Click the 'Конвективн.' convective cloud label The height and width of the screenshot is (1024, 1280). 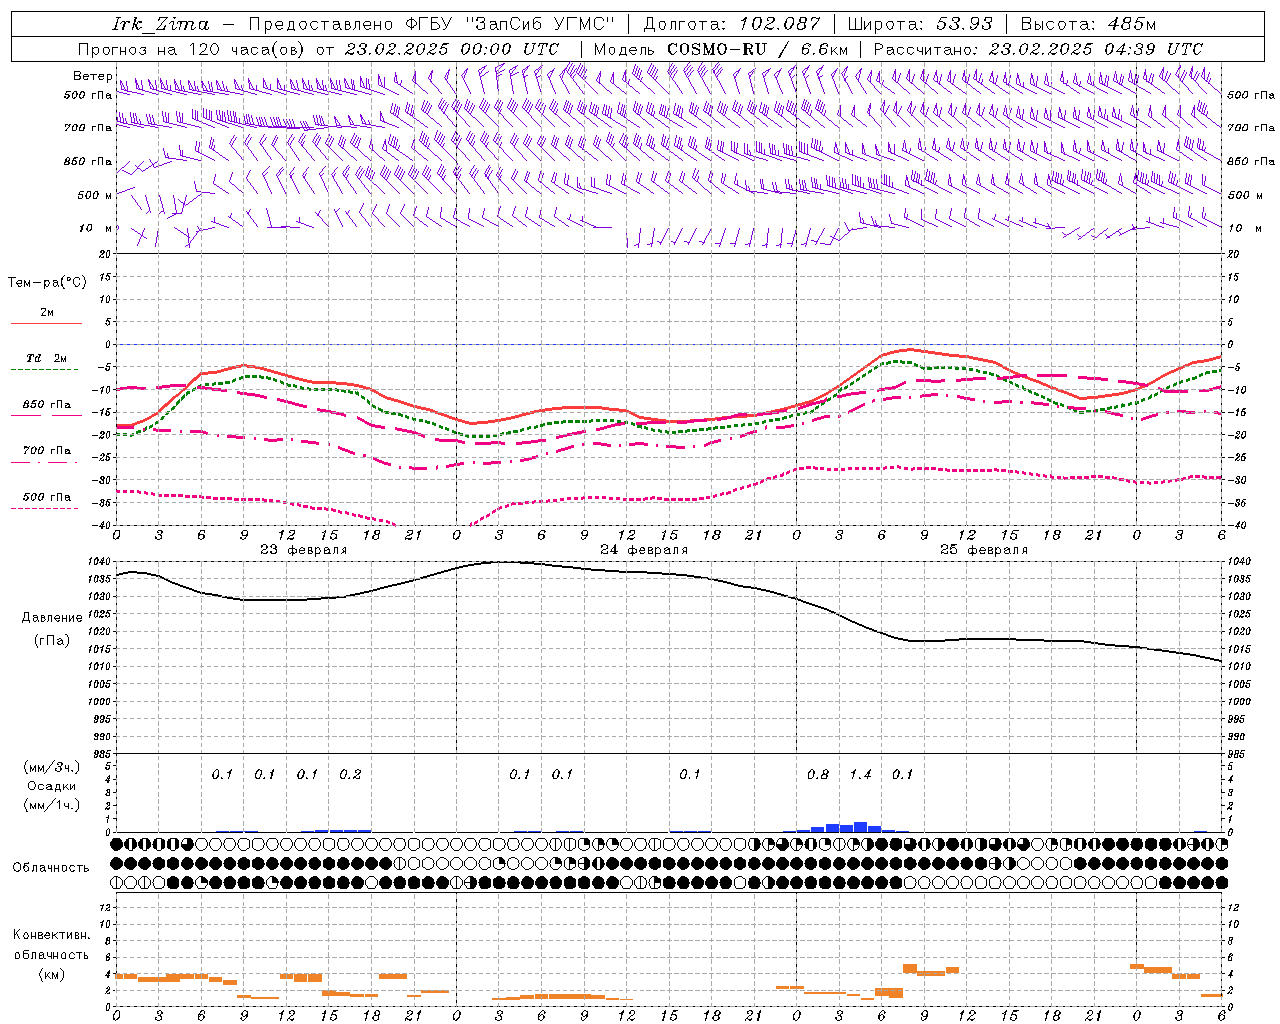tap(51, 935)
